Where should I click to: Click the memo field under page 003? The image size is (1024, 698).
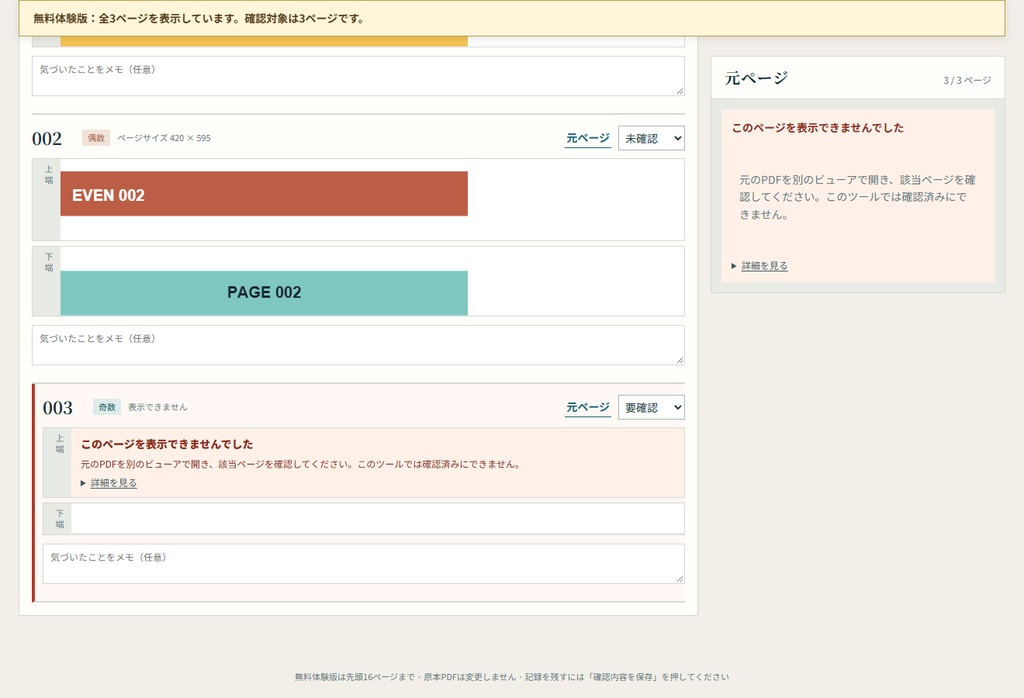364,564
